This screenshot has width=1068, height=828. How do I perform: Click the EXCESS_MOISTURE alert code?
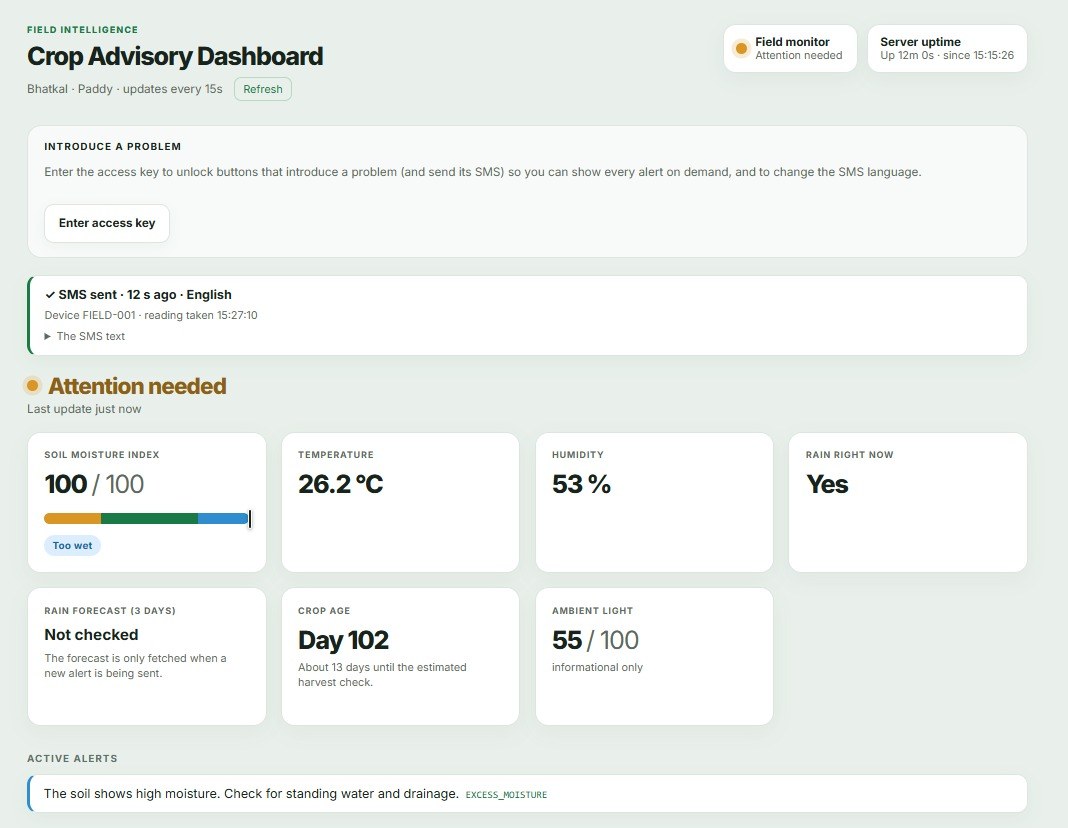(506, 795)
